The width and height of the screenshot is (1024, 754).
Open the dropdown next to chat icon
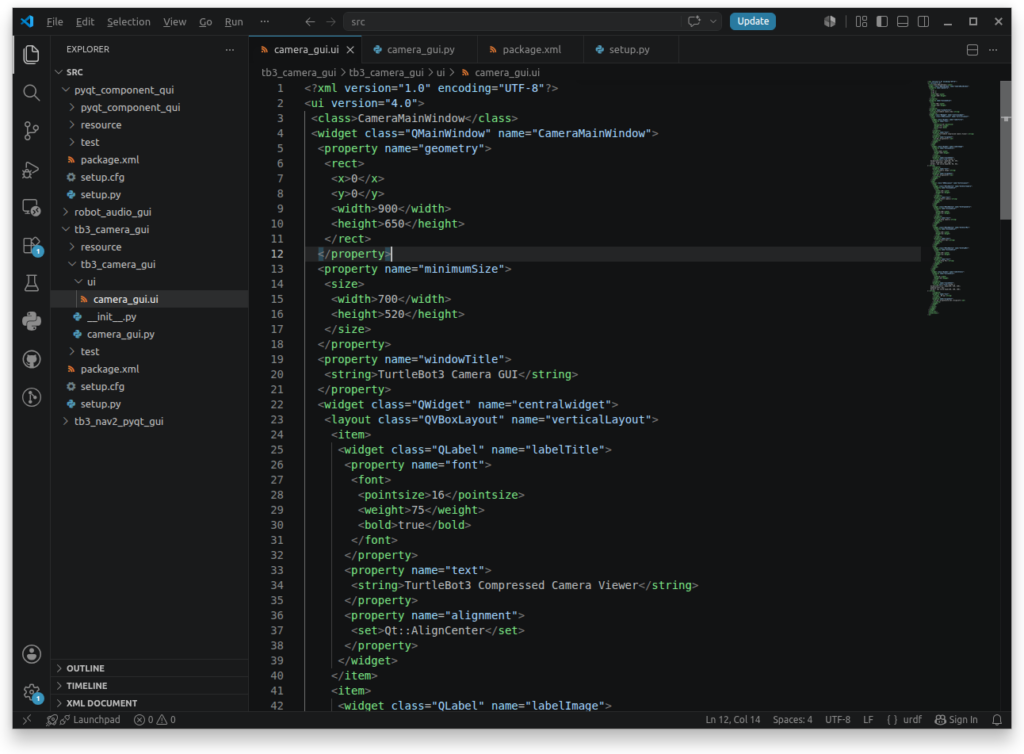713,22
